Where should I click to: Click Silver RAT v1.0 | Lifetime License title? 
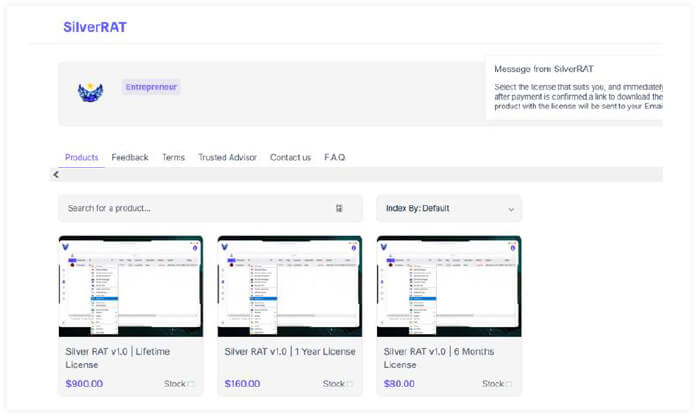click(118, 358)
